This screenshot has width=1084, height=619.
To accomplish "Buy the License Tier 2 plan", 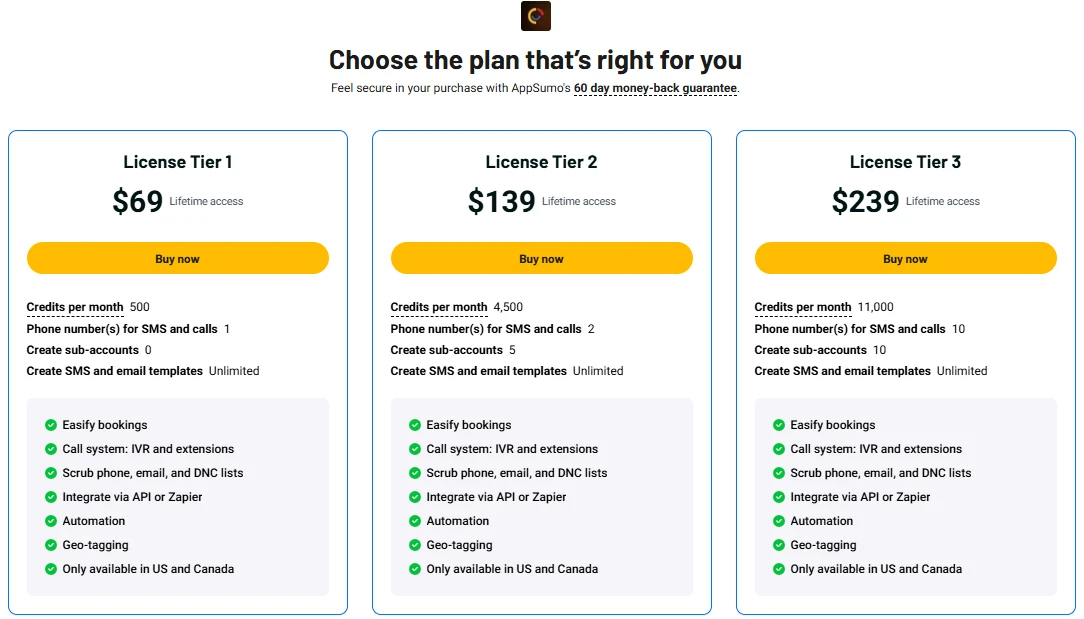I will click(x=541, y=258).
